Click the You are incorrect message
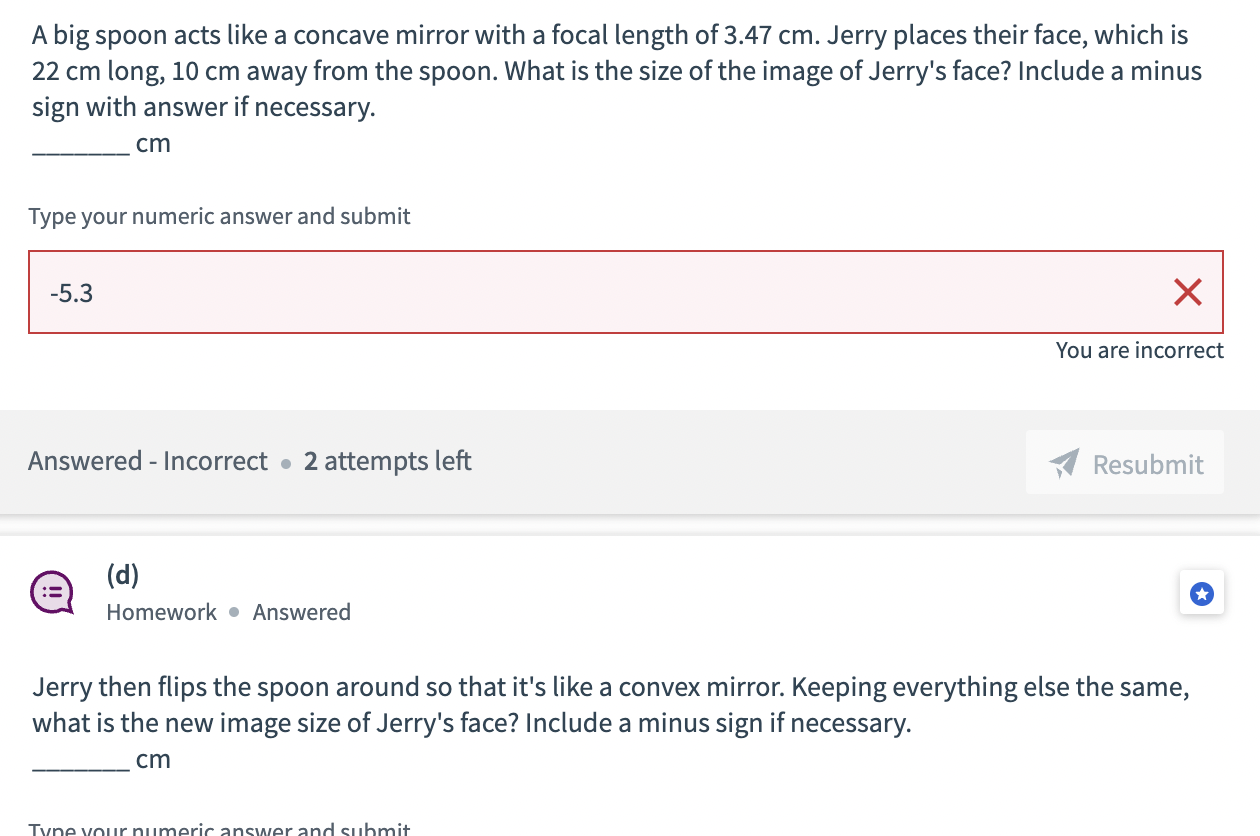This screenshot has height=836, width=1260. coord(1139,350)
